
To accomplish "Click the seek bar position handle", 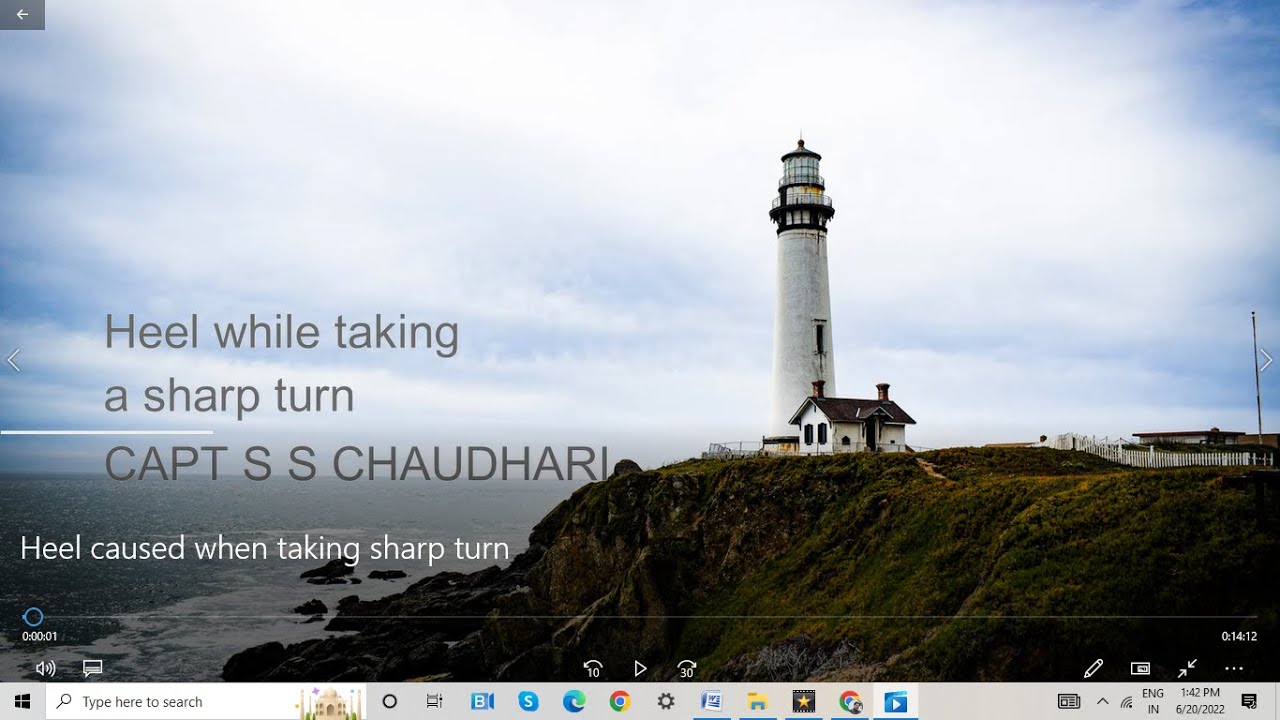I will 33,617.
